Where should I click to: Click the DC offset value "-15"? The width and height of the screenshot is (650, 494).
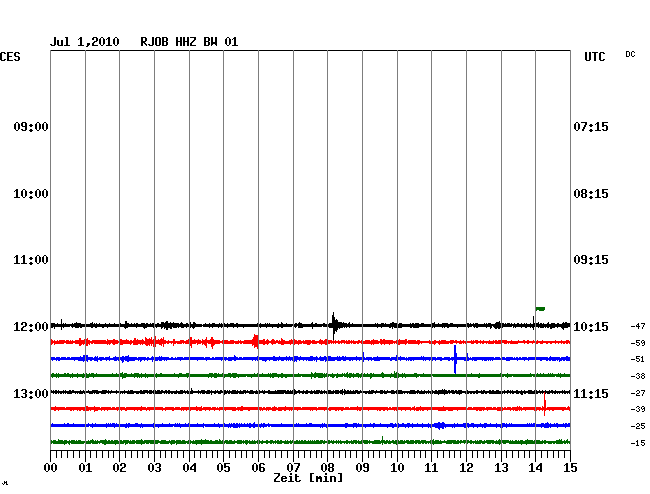point(638,443)
